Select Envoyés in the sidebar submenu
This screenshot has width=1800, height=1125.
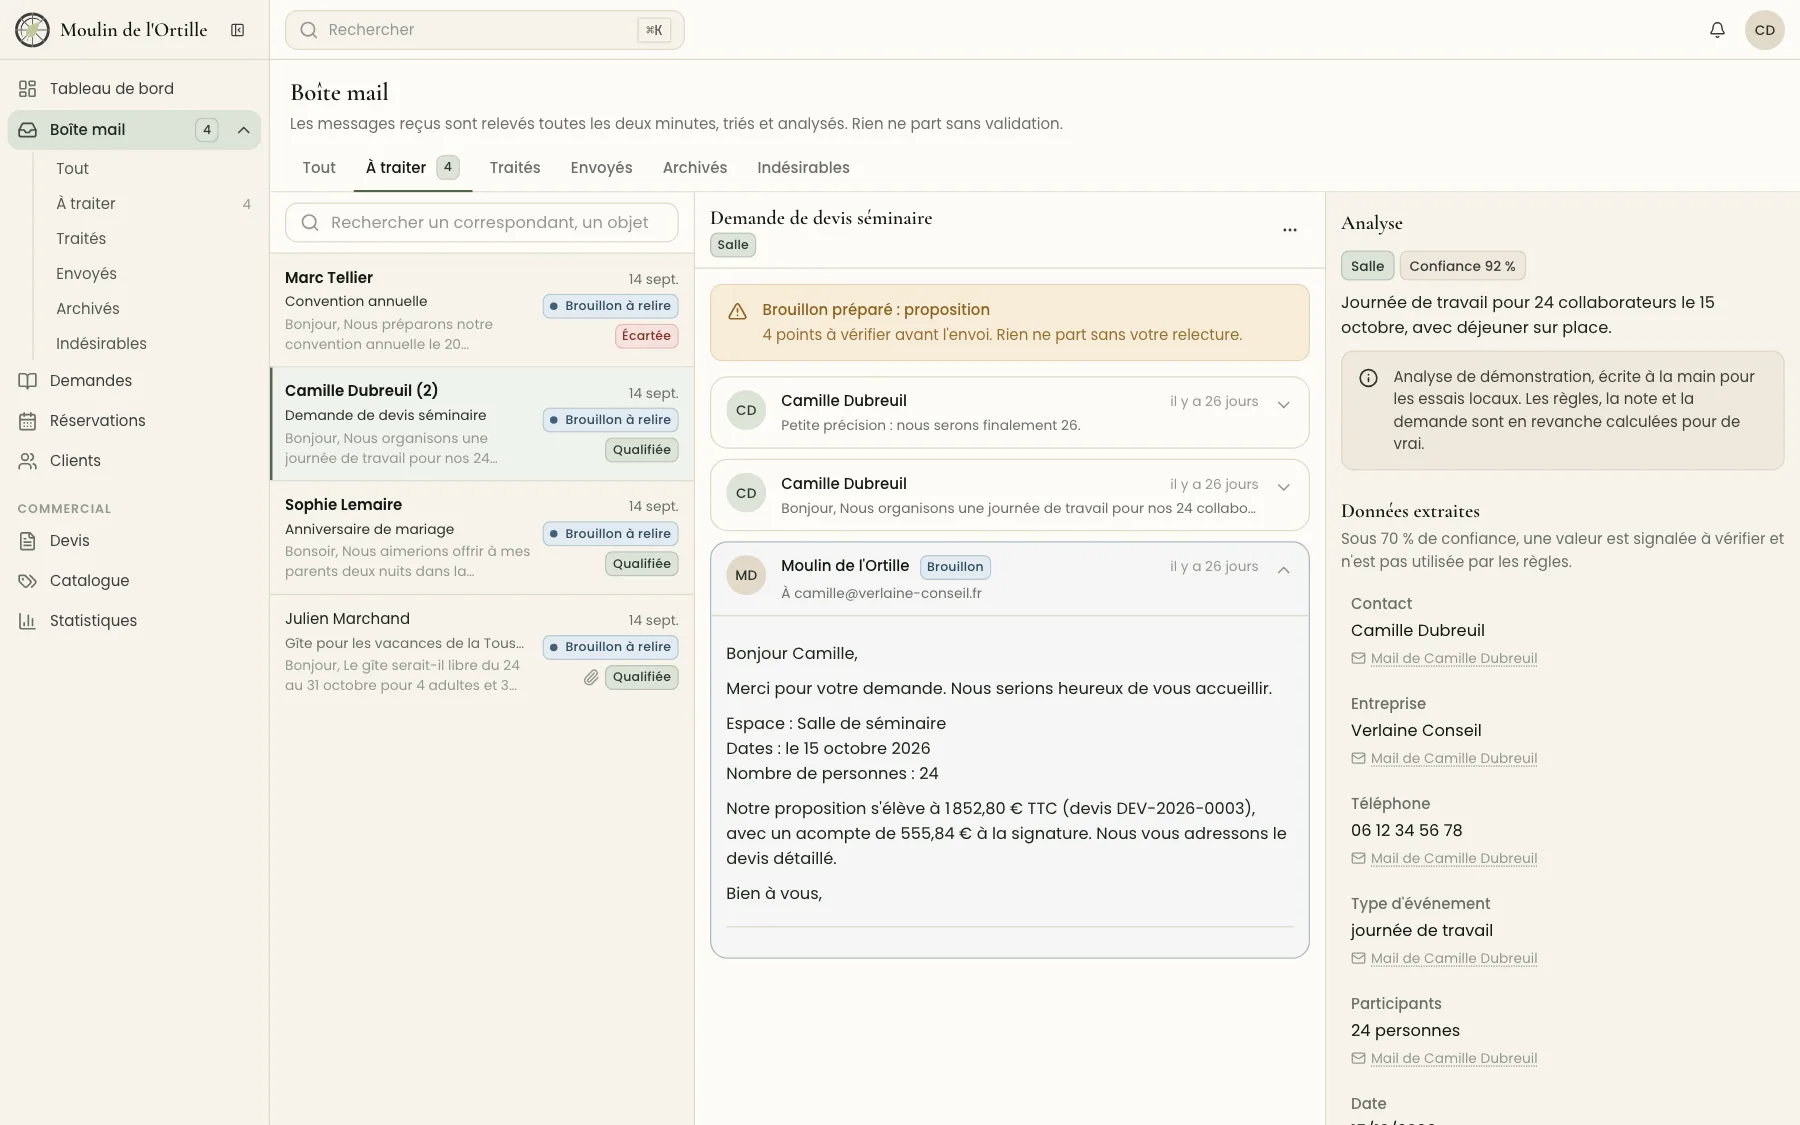click(x=86, y=274)
